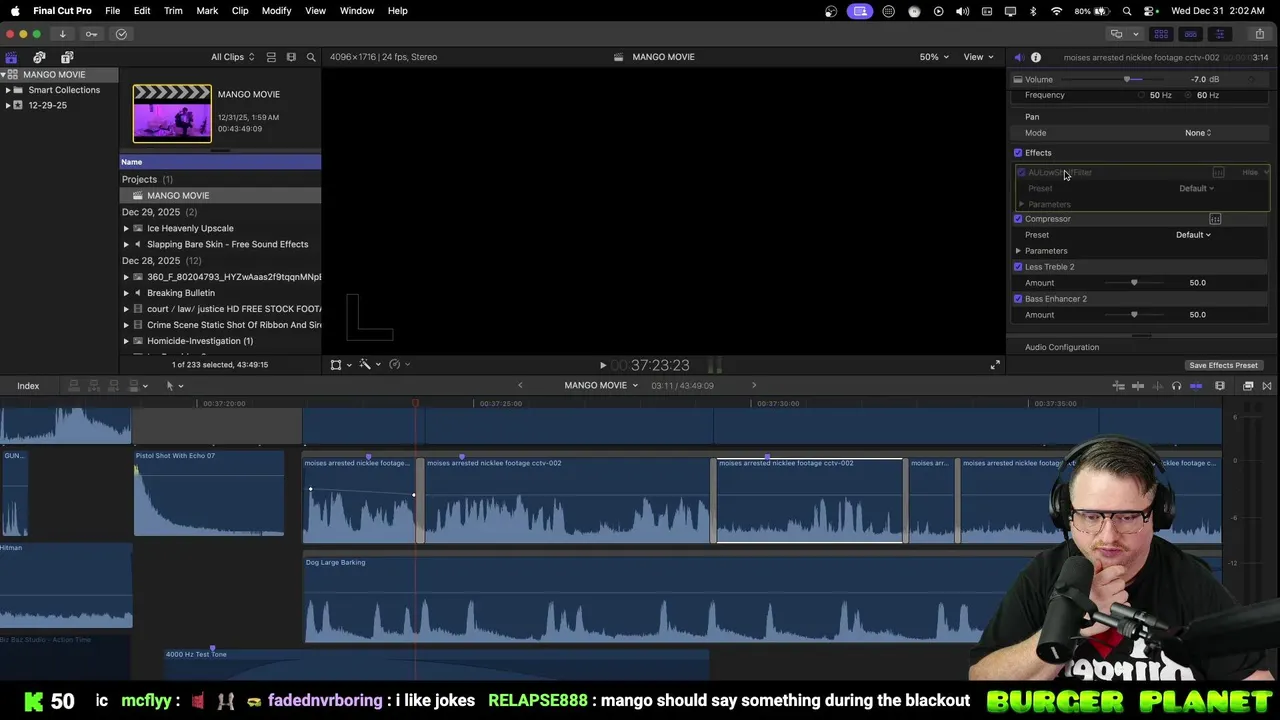Open Titles and Generators sidebar icon
Screen dimensions: 1280x720
[67, 57]
